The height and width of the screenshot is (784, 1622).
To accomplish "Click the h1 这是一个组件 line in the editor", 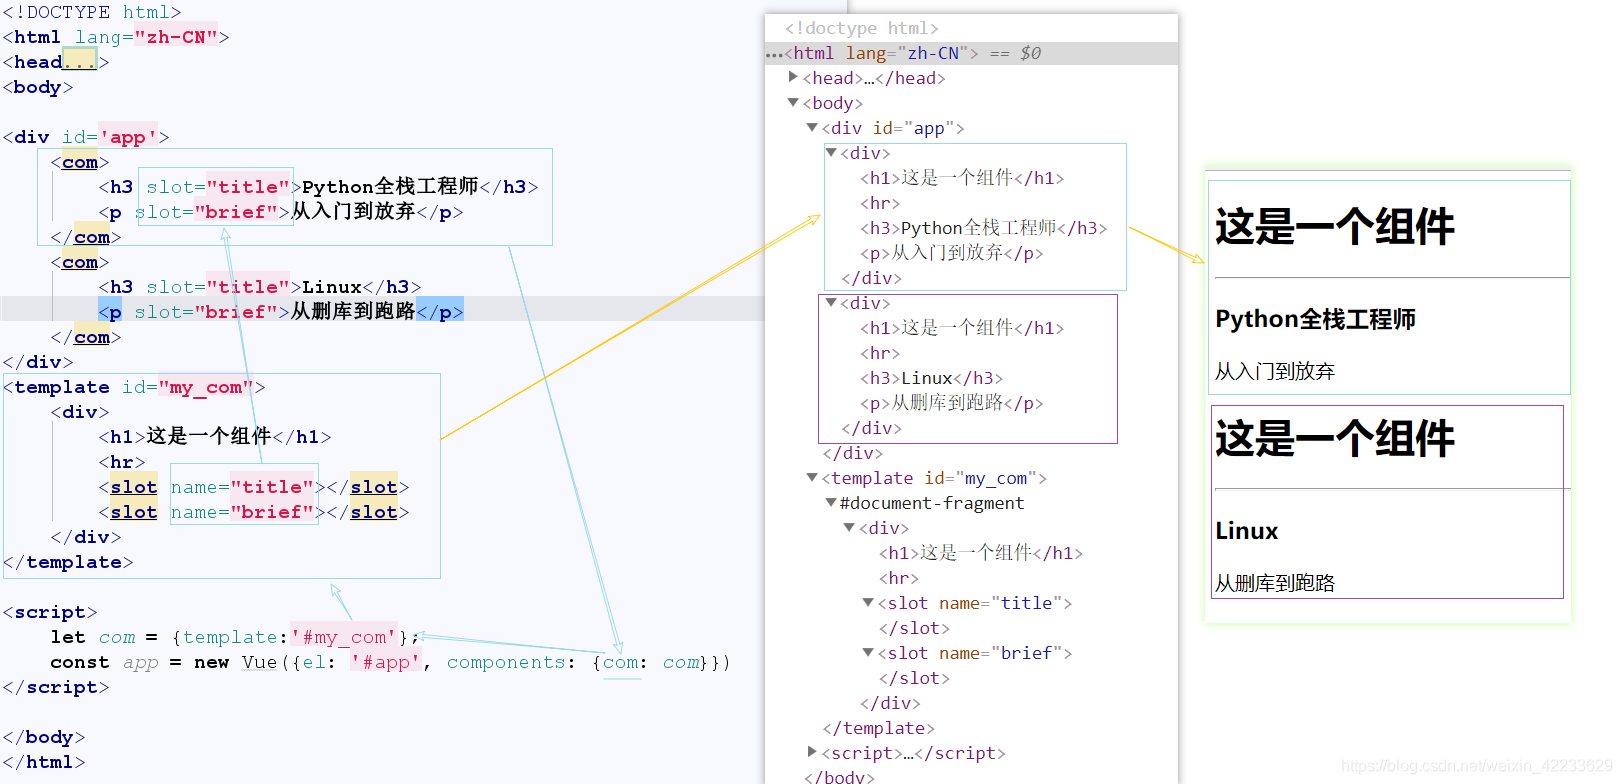I will (x=215, y=437).
